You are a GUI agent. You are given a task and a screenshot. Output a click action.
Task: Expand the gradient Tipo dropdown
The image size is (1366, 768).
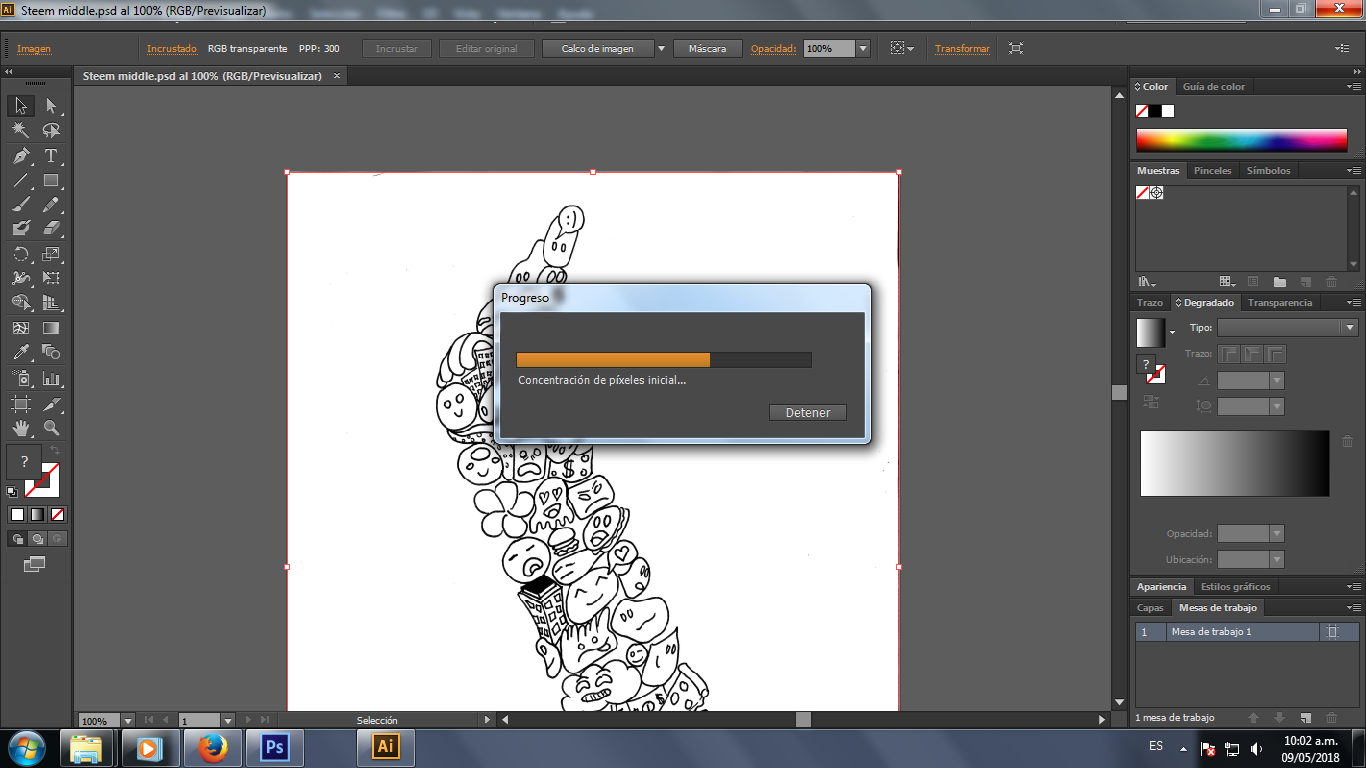click(x=1350, y=328)
